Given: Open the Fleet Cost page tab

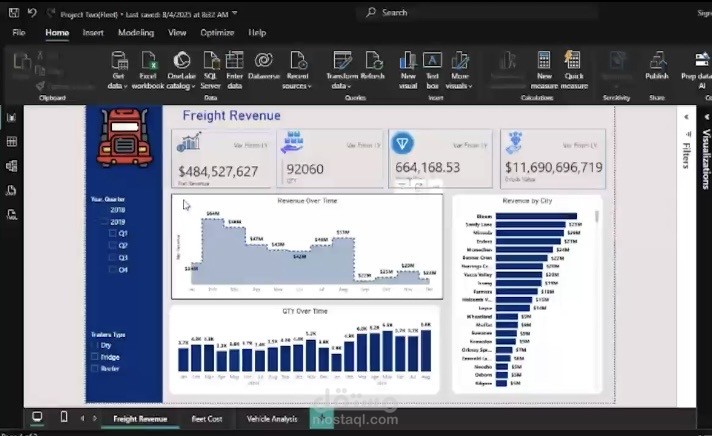Looking at the screenshot, I should pos(207,419).
